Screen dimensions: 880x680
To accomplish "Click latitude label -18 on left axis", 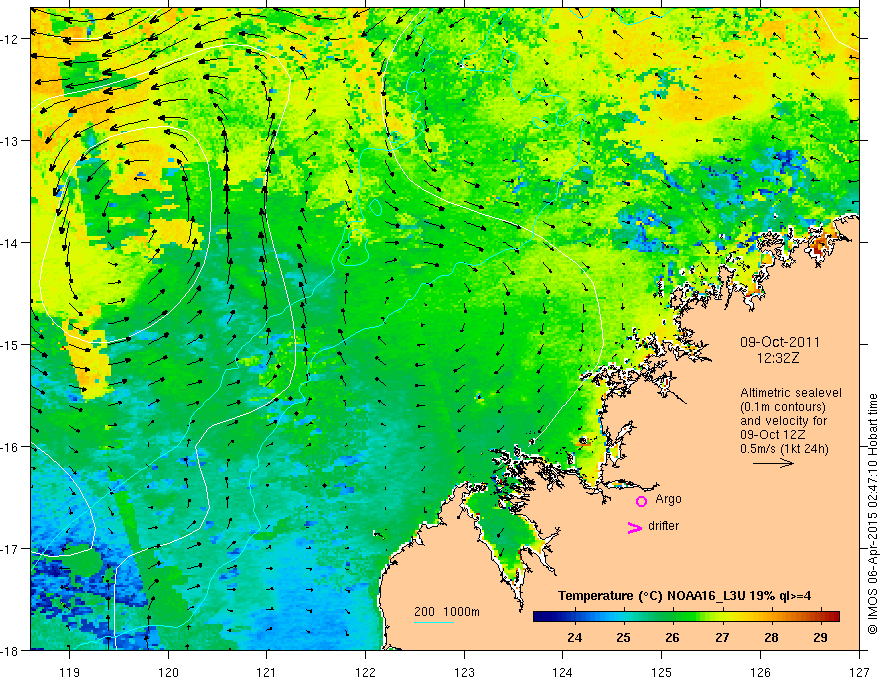I will (12, 650).
